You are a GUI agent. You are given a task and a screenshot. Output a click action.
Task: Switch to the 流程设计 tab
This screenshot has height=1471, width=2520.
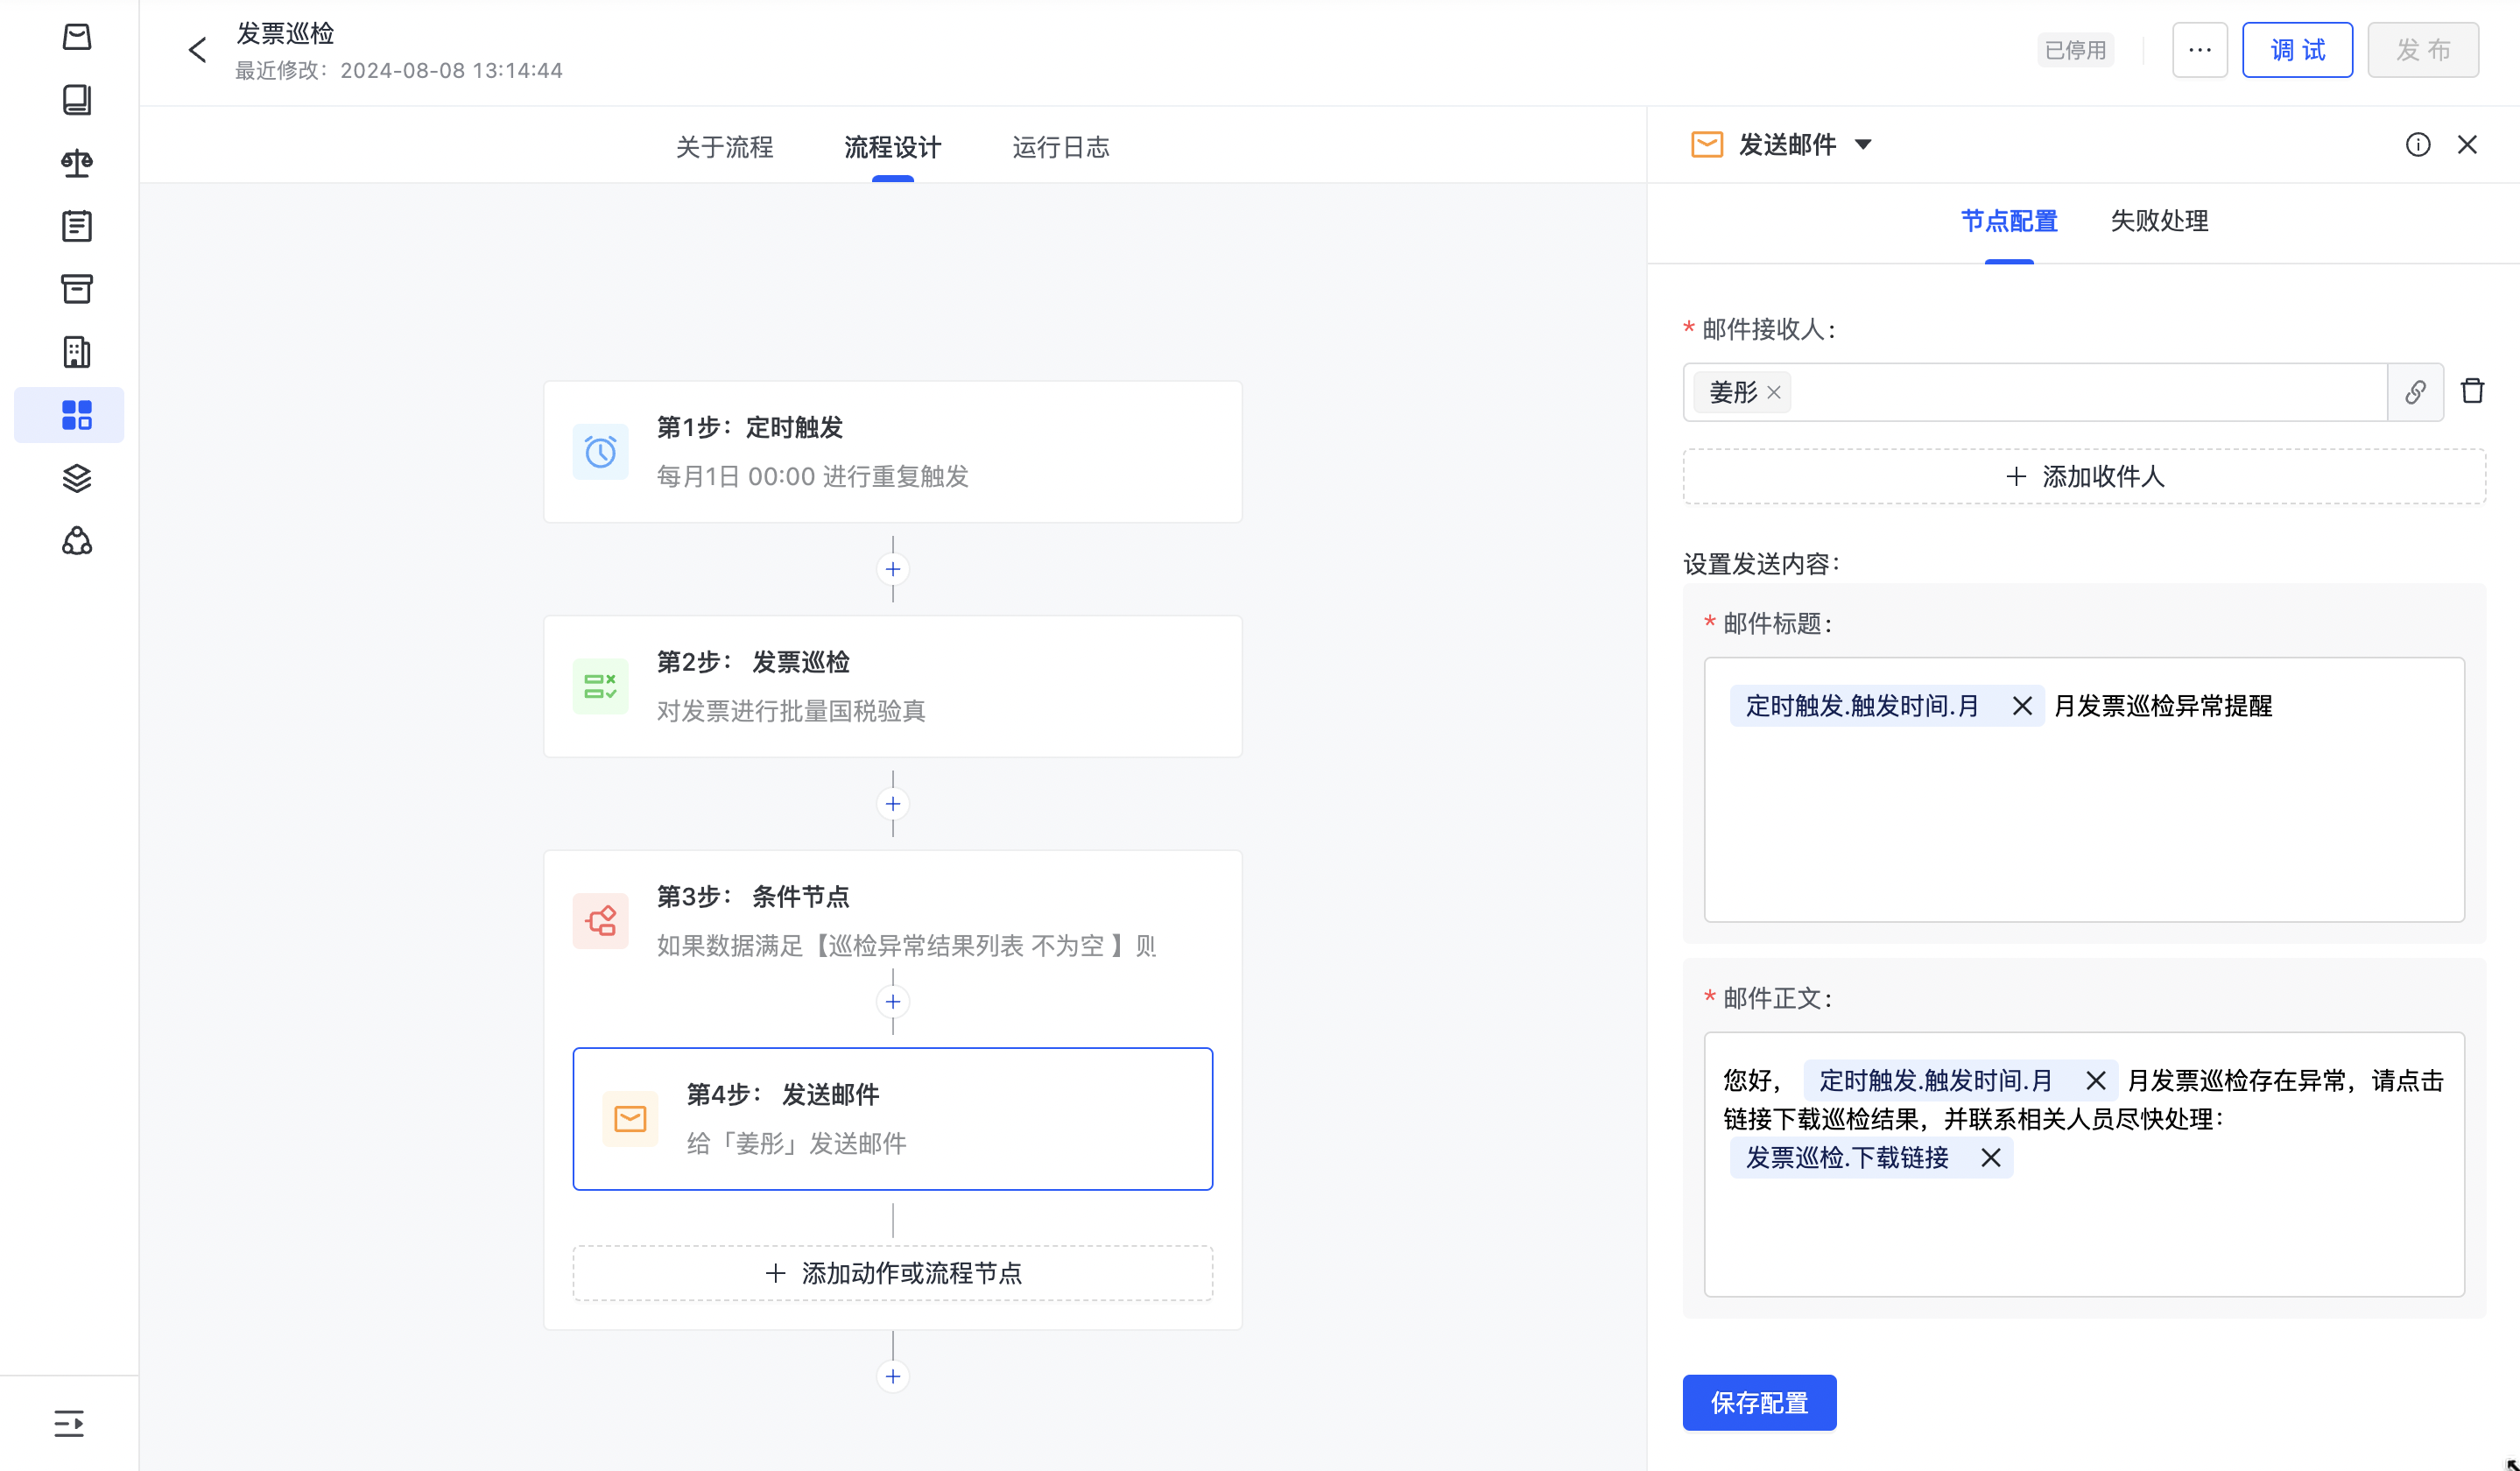892,147
